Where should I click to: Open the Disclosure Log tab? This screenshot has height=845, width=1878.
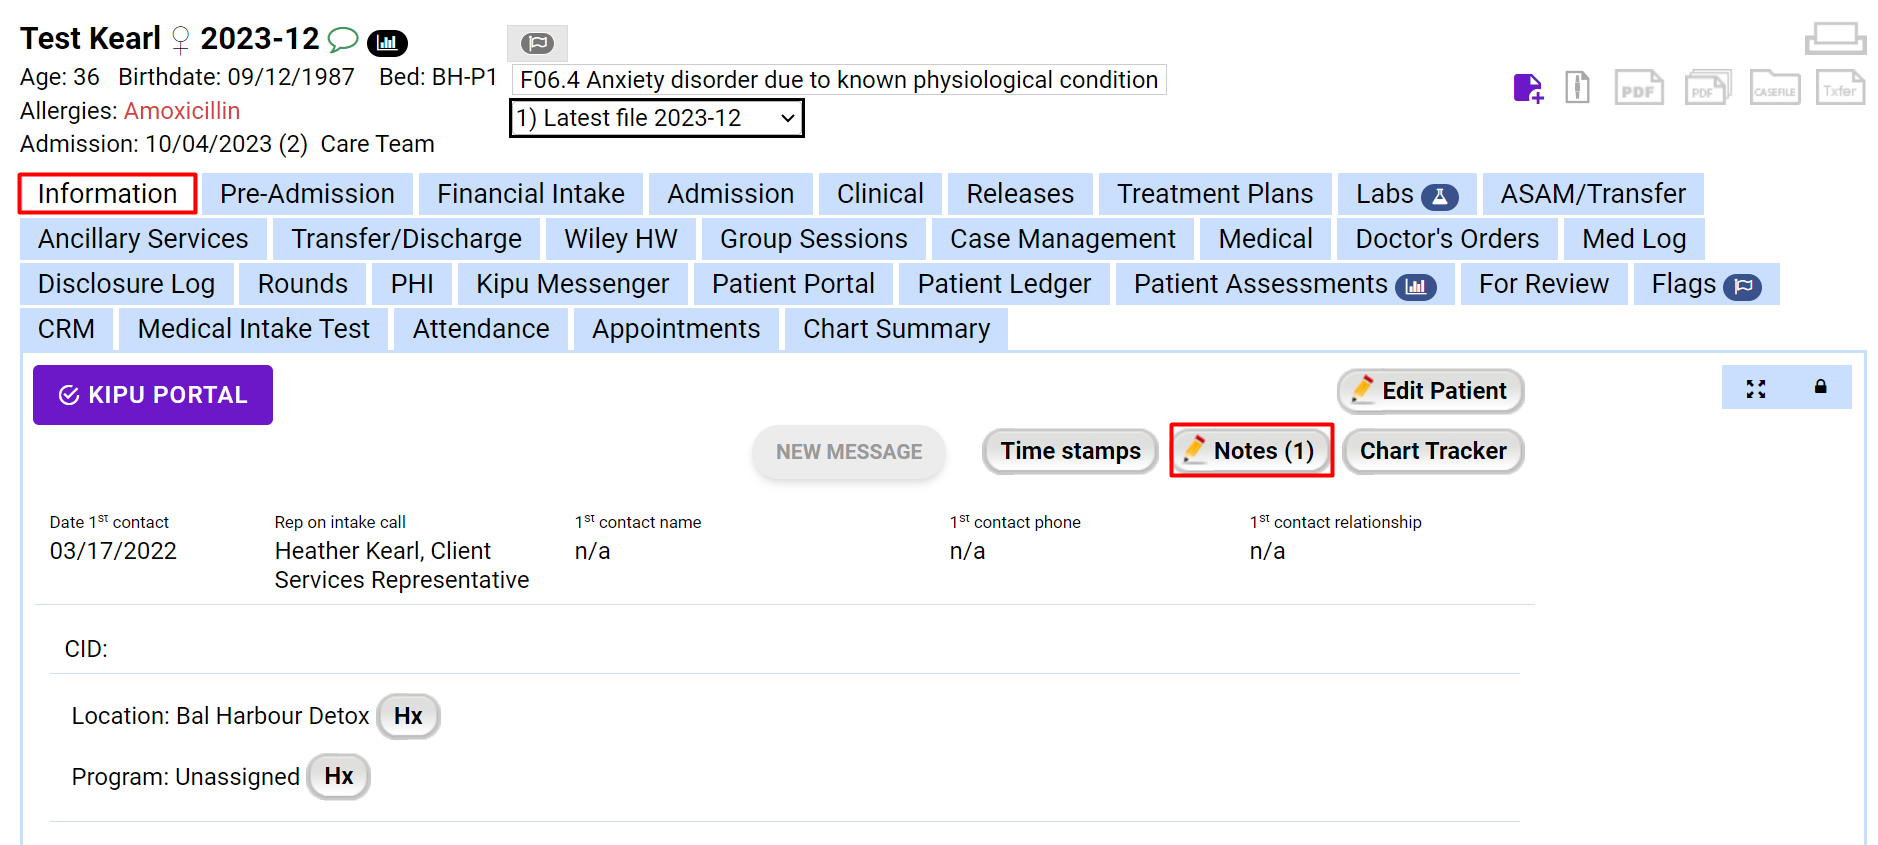click(x=126, y=284)
